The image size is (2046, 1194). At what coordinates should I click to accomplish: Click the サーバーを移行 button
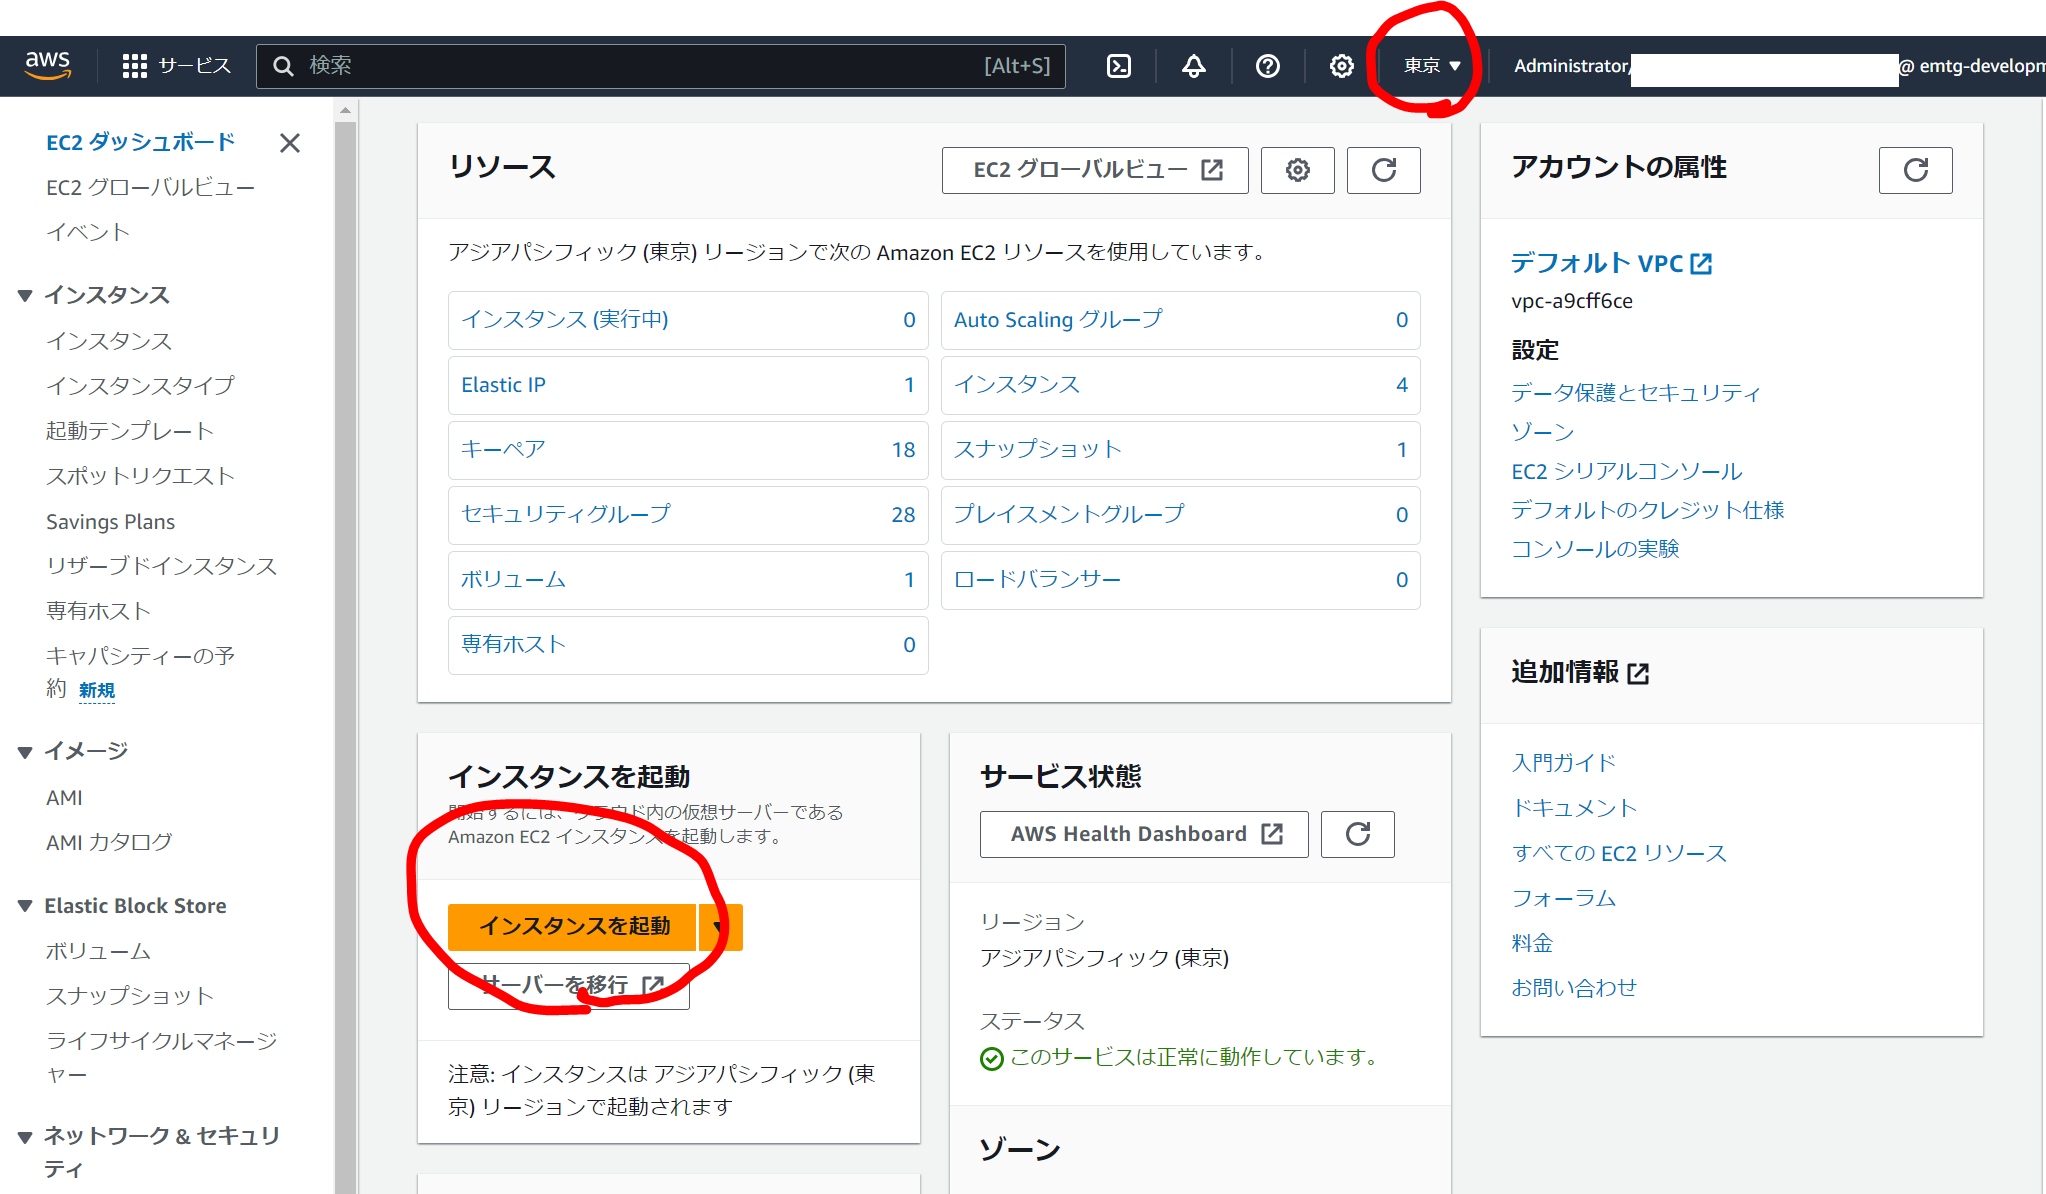coord(569,985)
